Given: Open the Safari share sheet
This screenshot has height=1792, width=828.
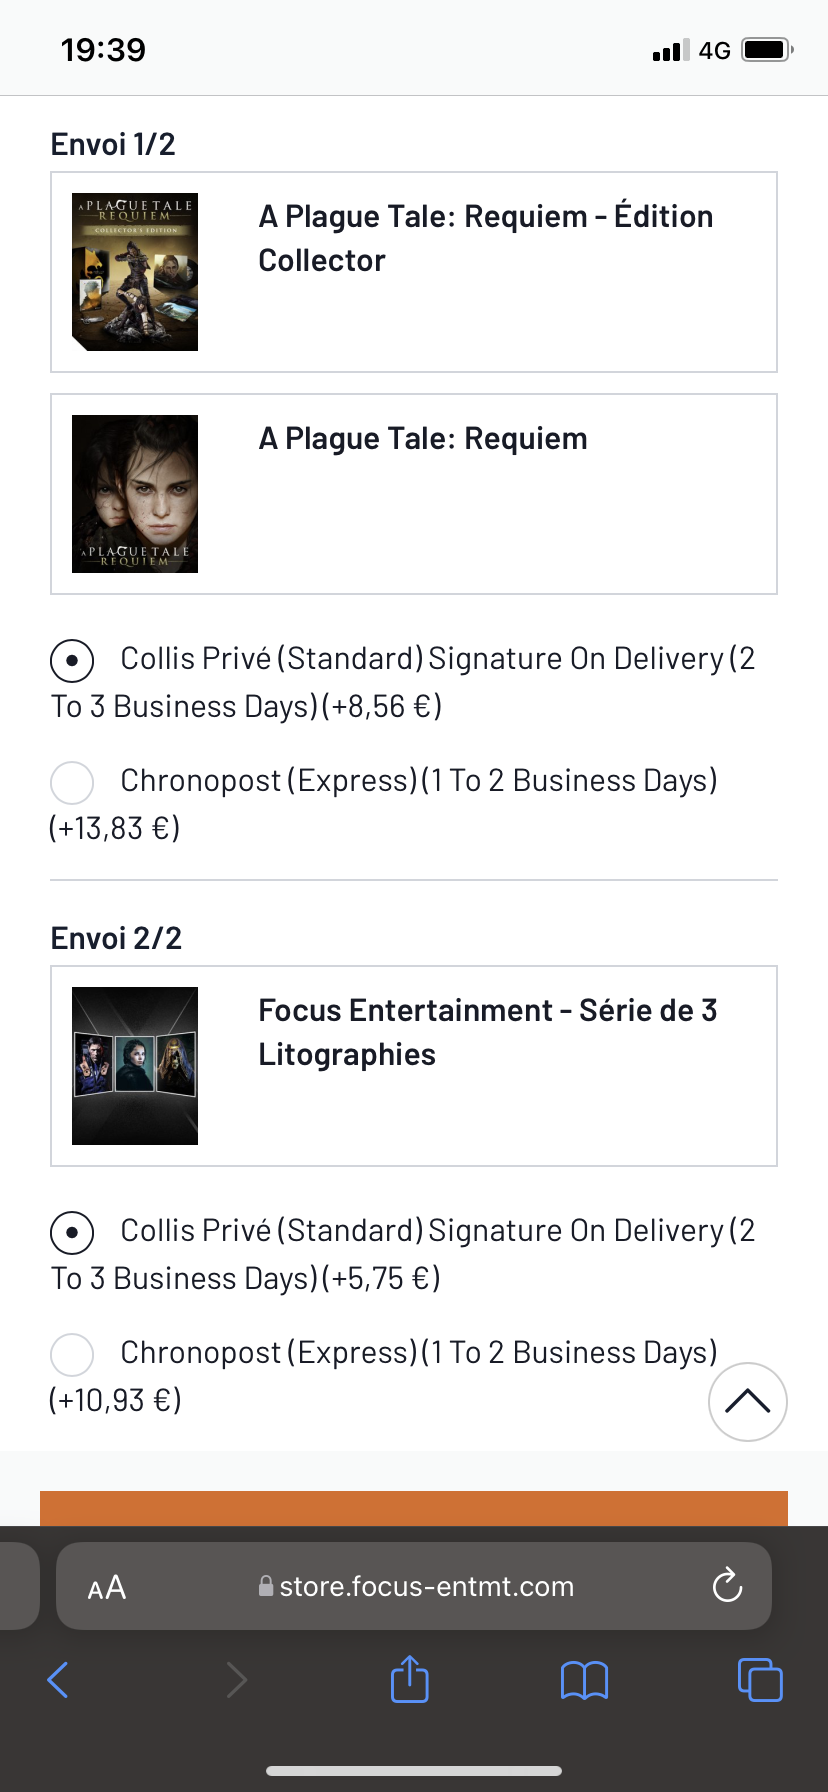Looking at the screenshot, I should pyautogui.click(x=409, y=1679).
